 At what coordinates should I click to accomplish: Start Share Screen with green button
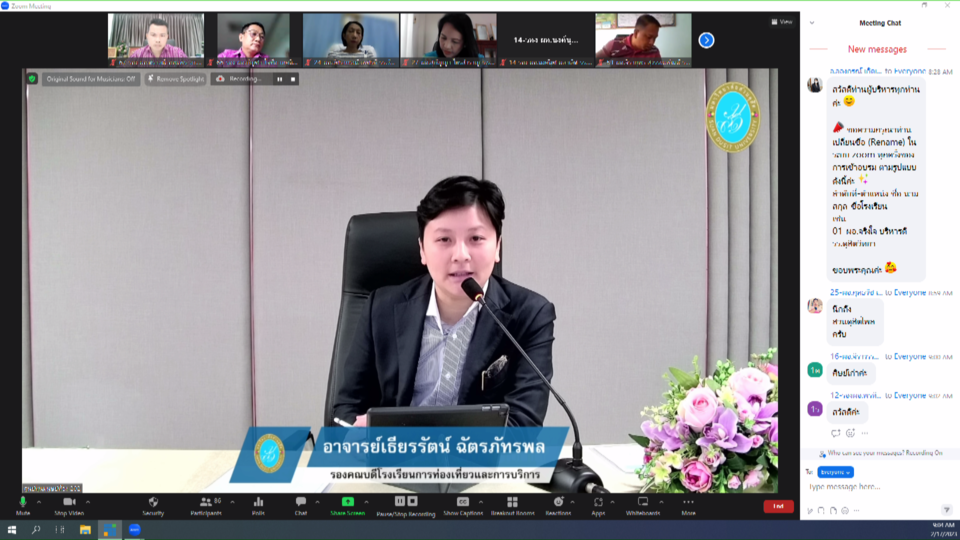pos(347,506)
